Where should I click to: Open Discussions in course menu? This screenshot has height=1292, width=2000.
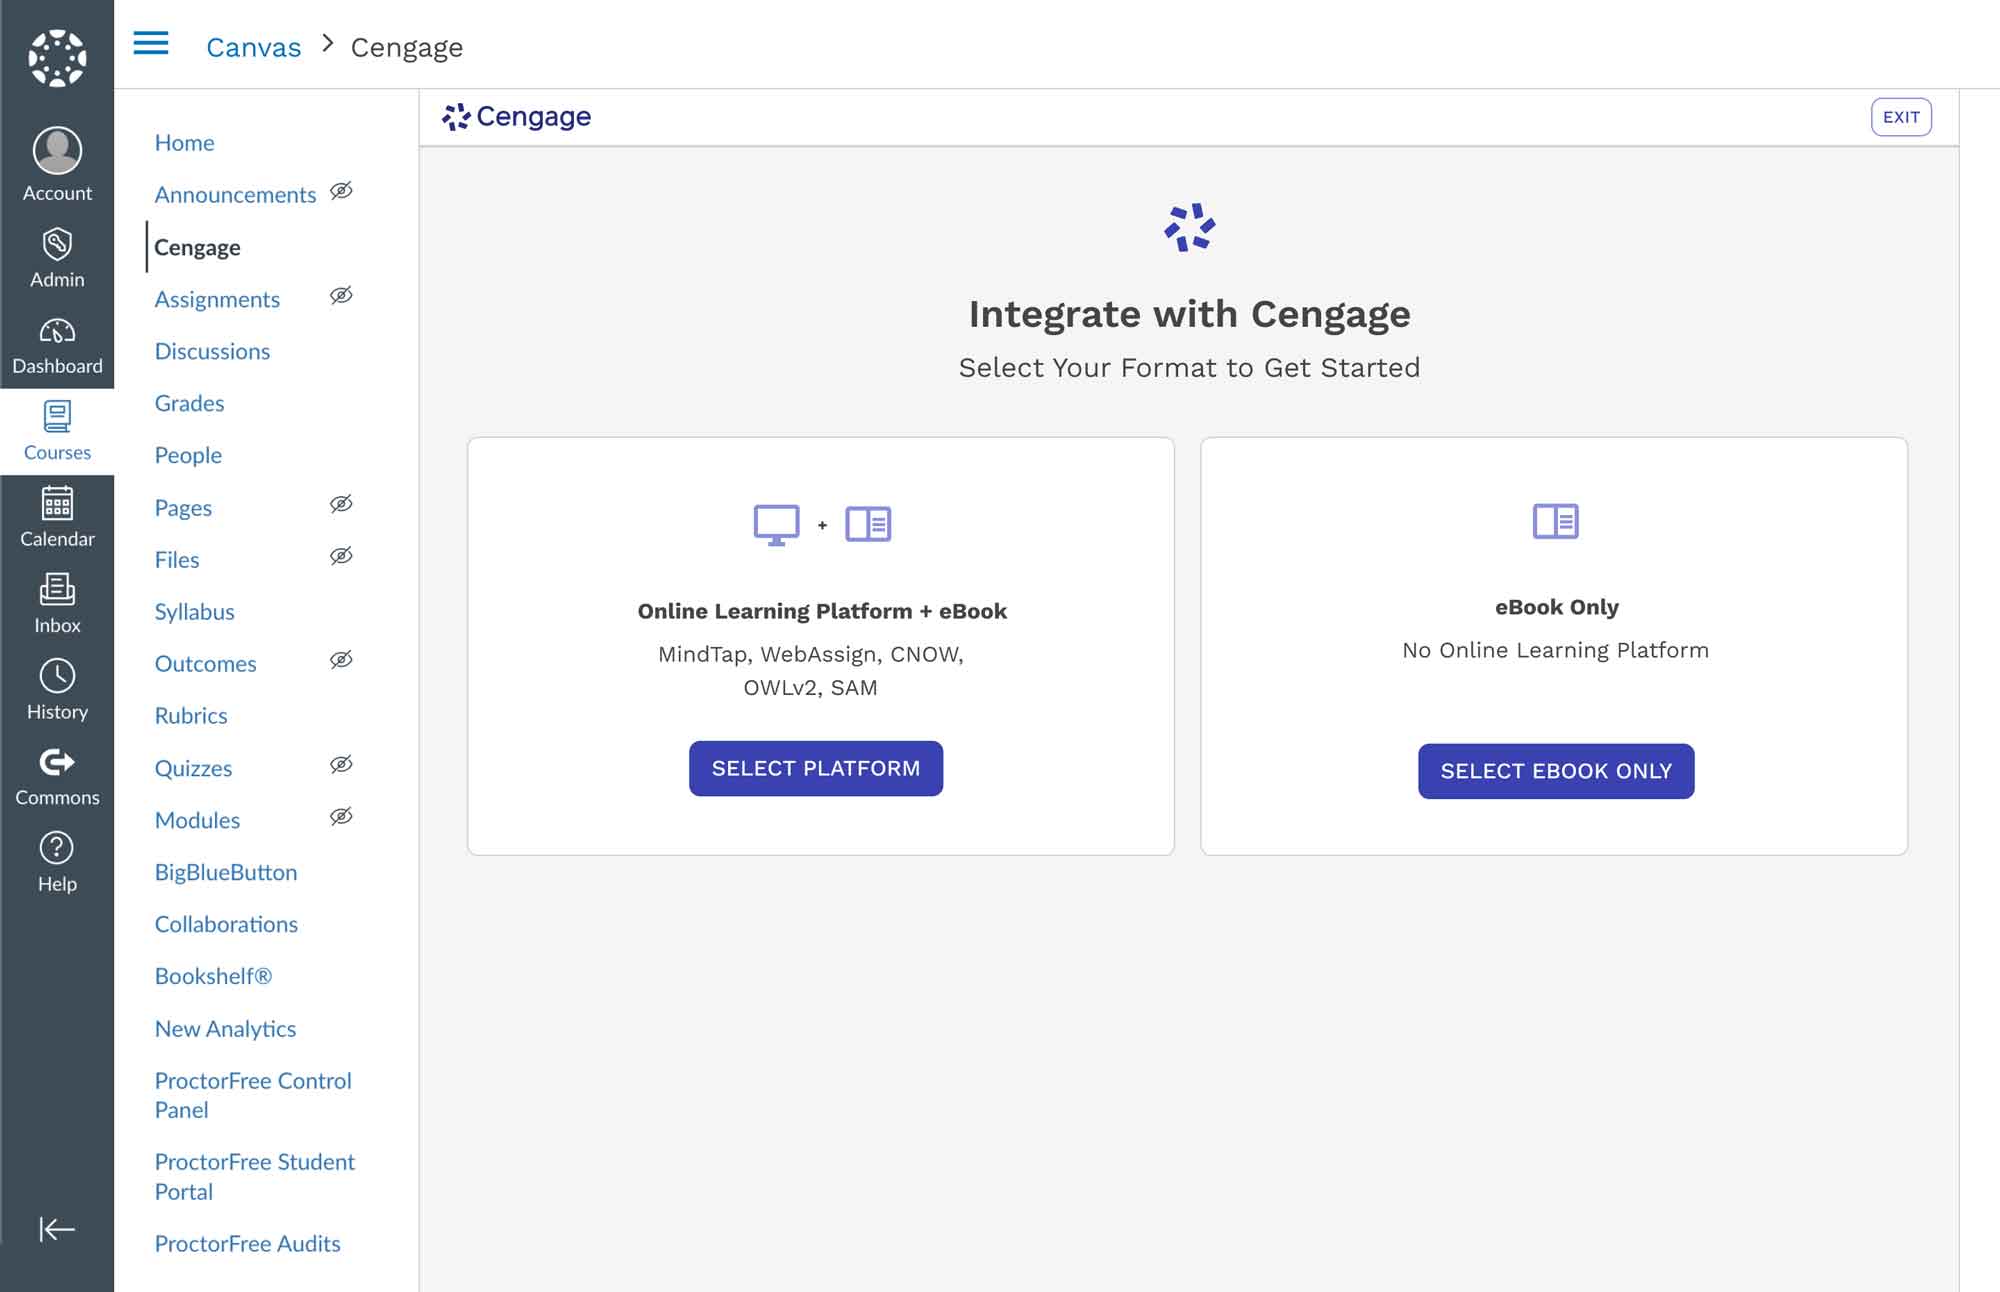click(212, 351)
